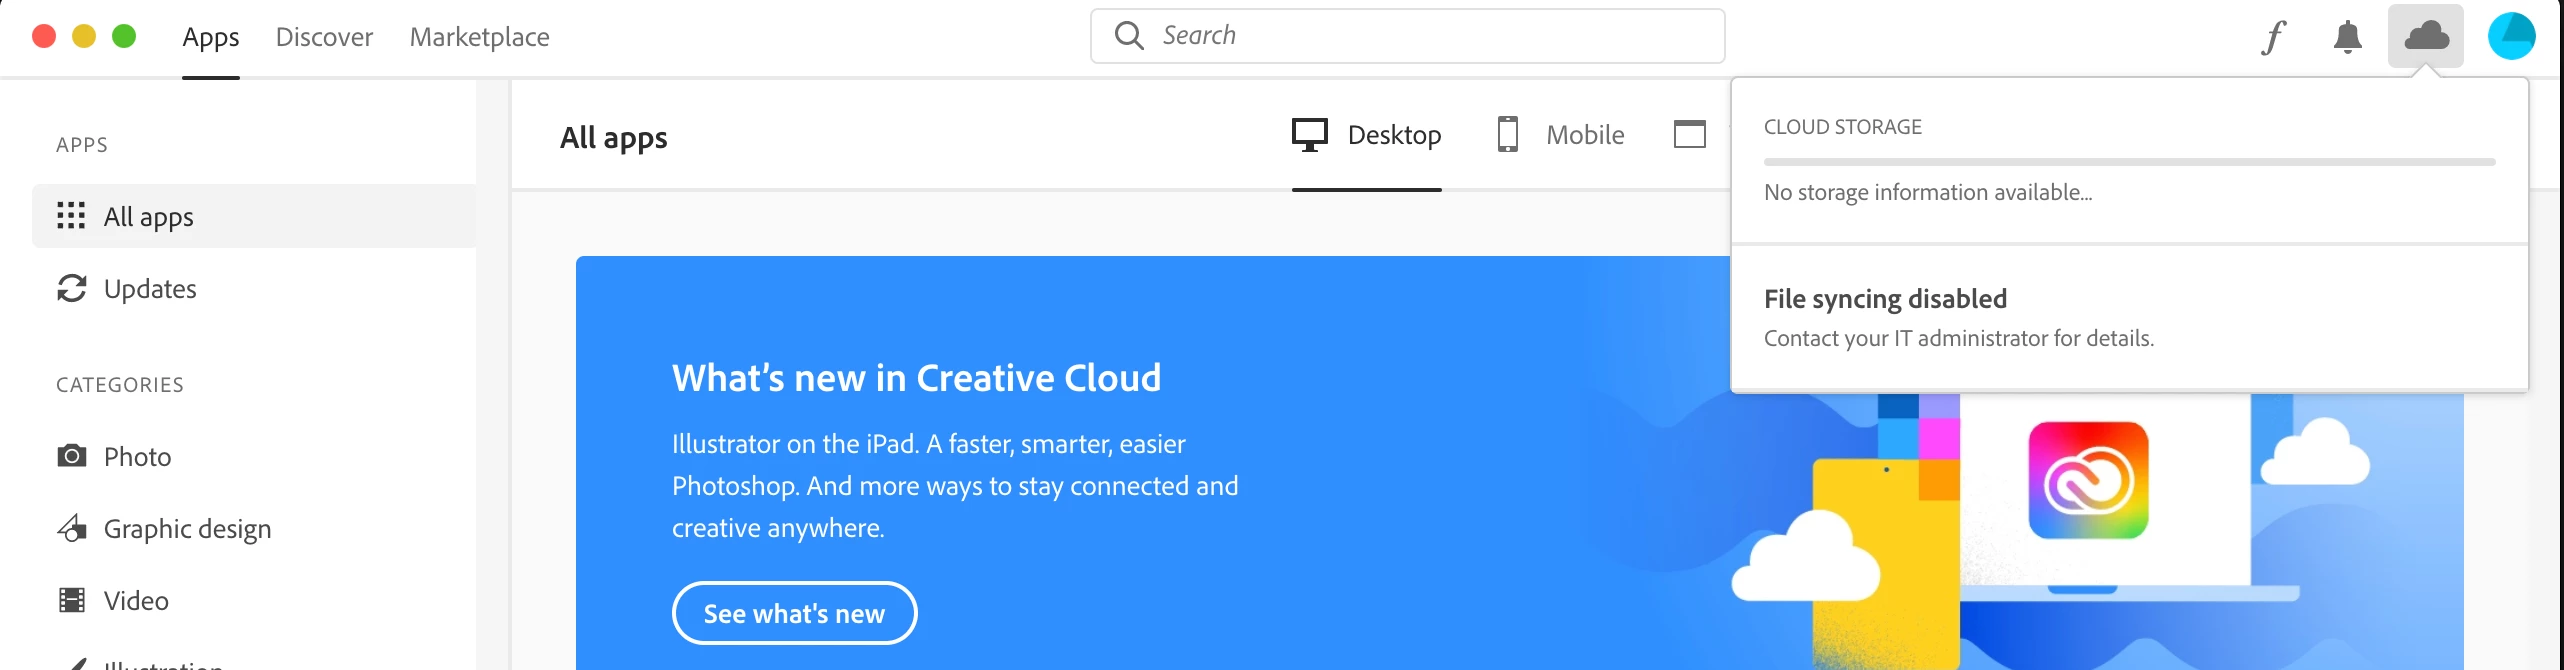Click the Desktop monitor icon
This screenshot has width=2564, height=670.
click(1310, 135)
